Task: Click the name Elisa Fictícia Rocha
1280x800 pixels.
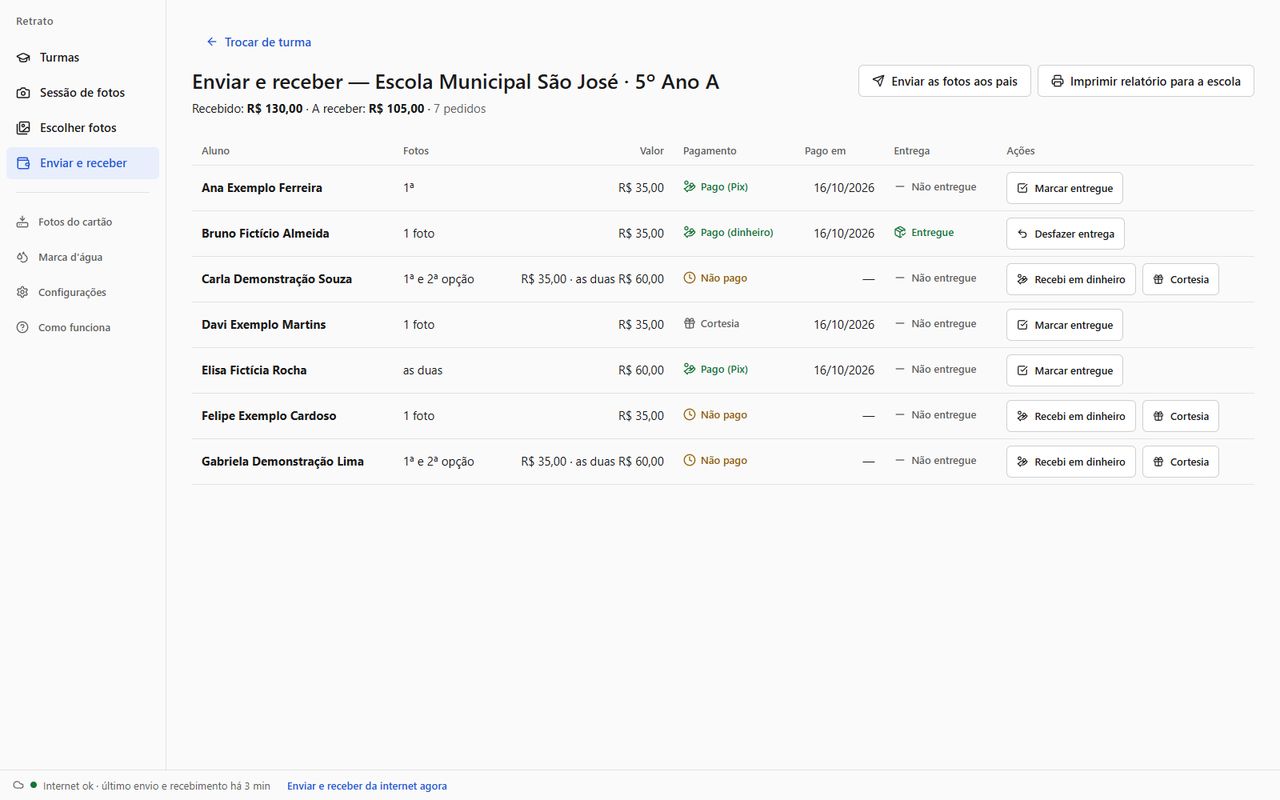Action: click(254, 370)
